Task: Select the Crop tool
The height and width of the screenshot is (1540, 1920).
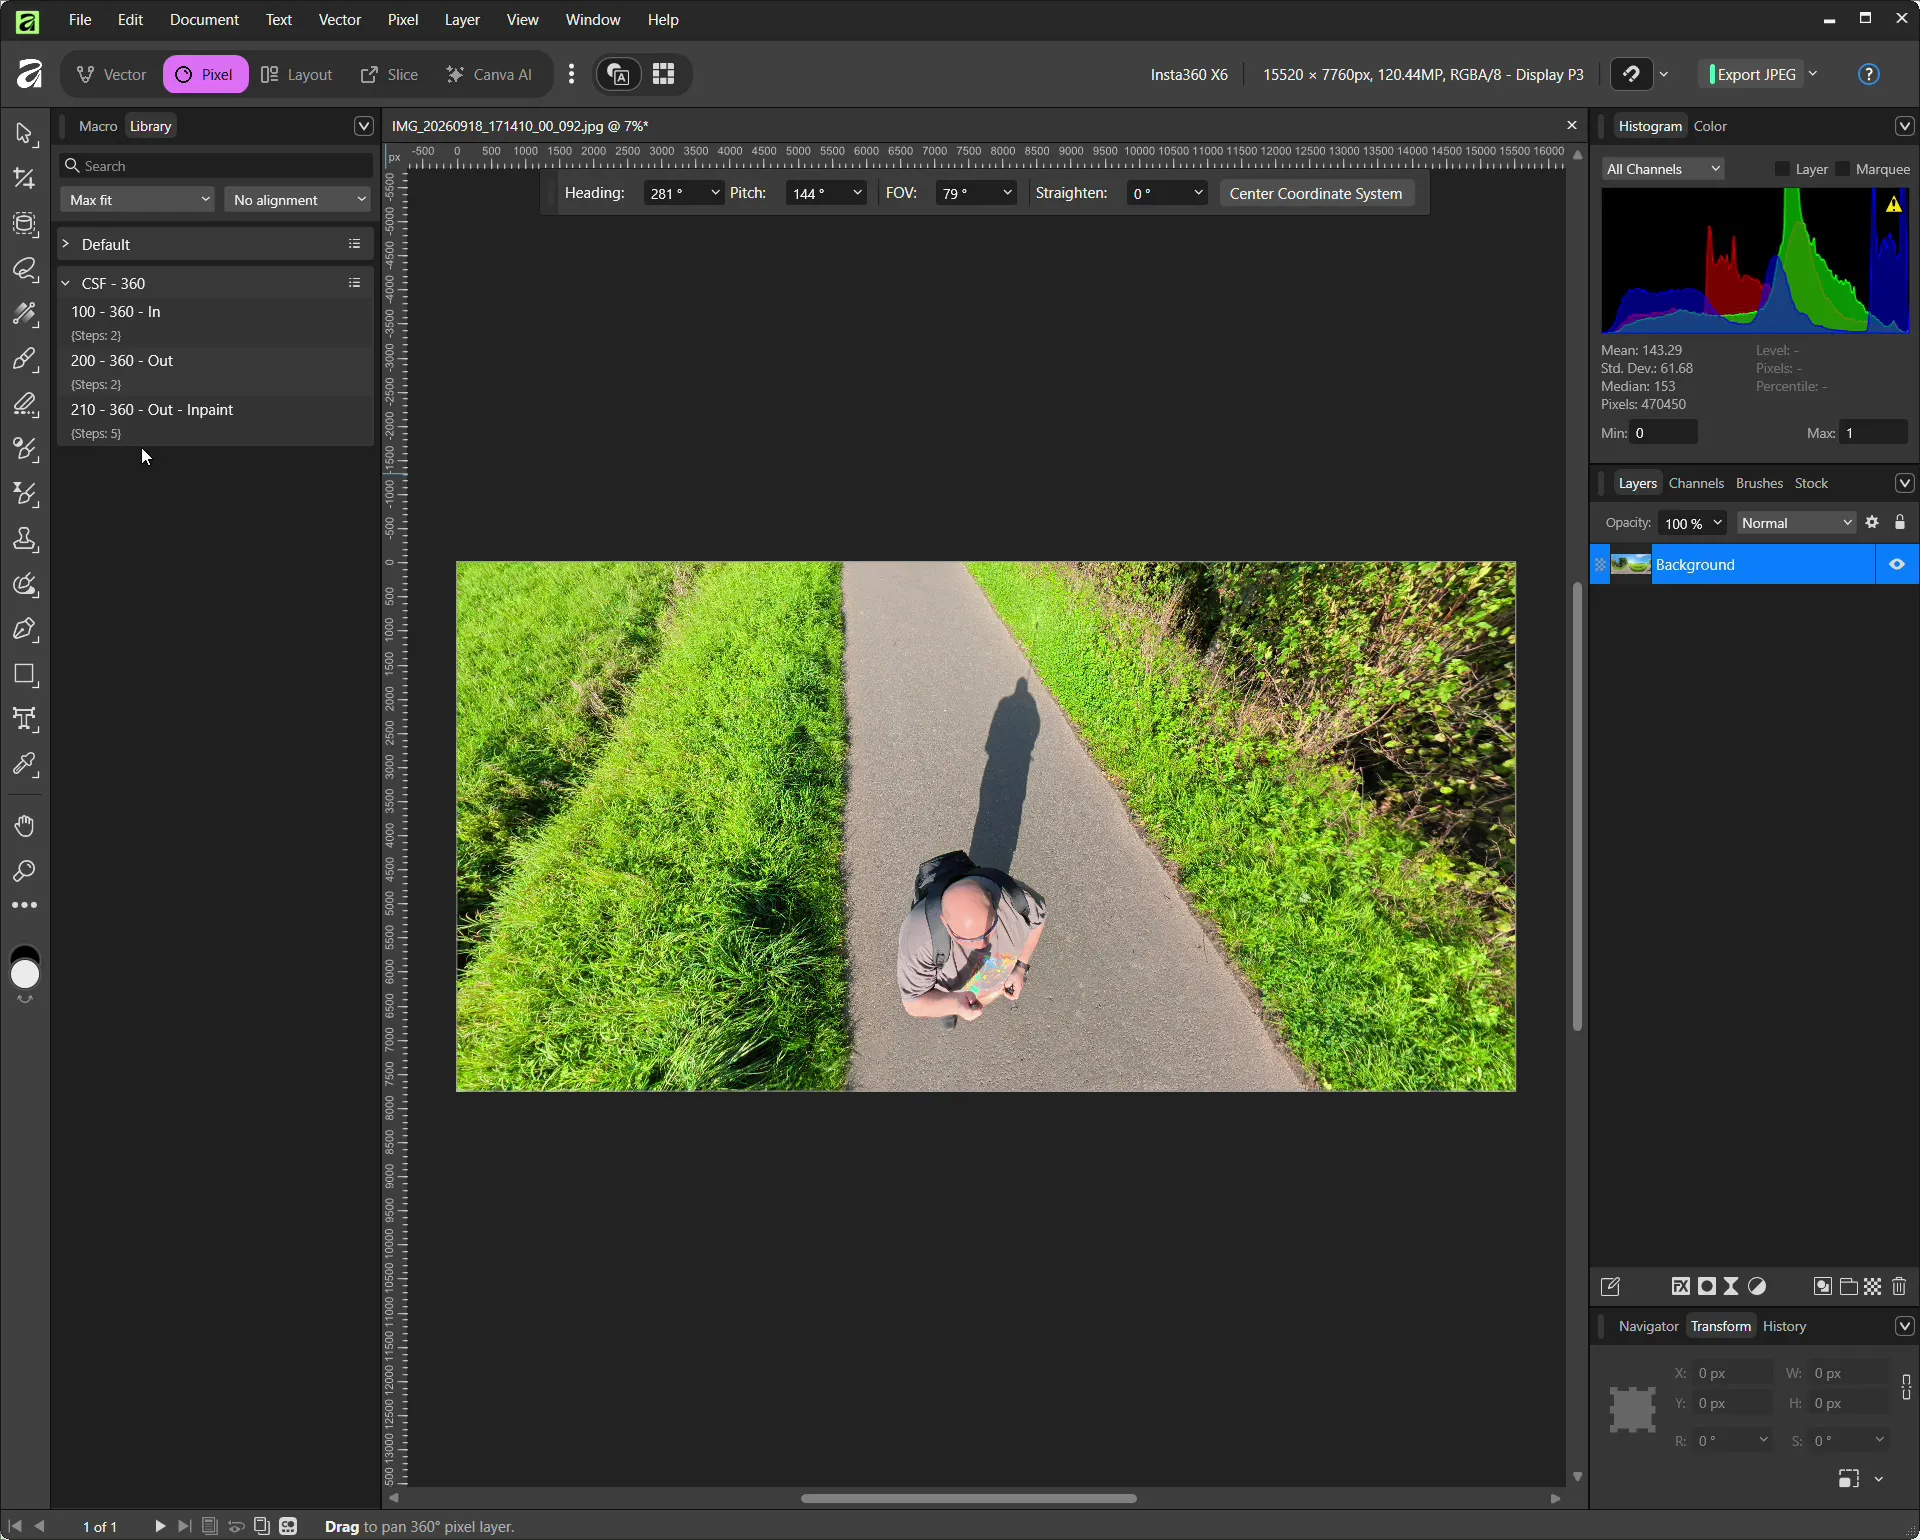Action: pyautogui.click(x=25, y=179)
